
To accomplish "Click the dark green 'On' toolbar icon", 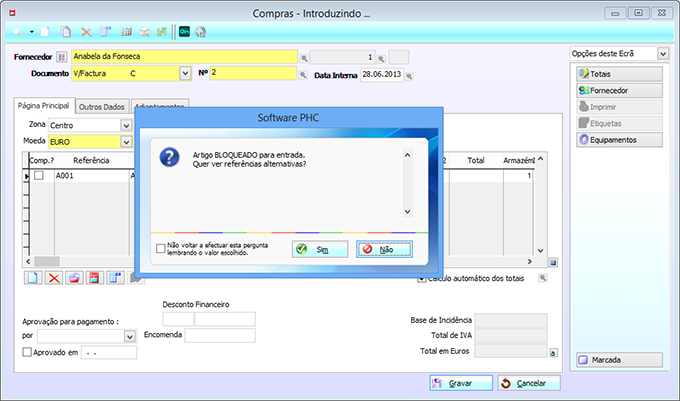I will [184, 32].
